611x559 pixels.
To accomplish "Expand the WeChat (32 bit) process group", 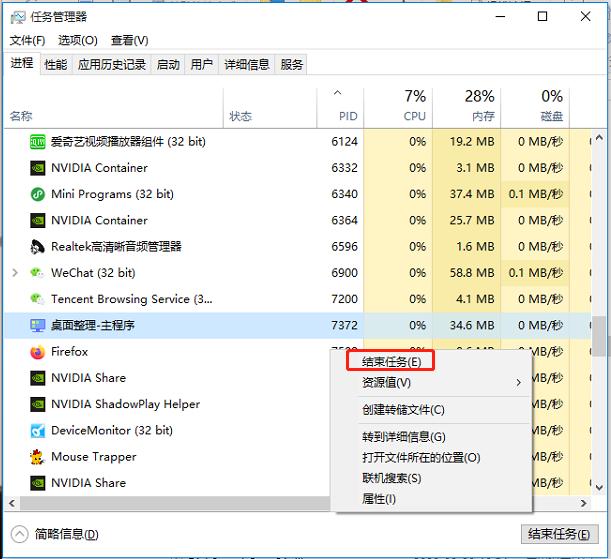I will pos(15,273).
